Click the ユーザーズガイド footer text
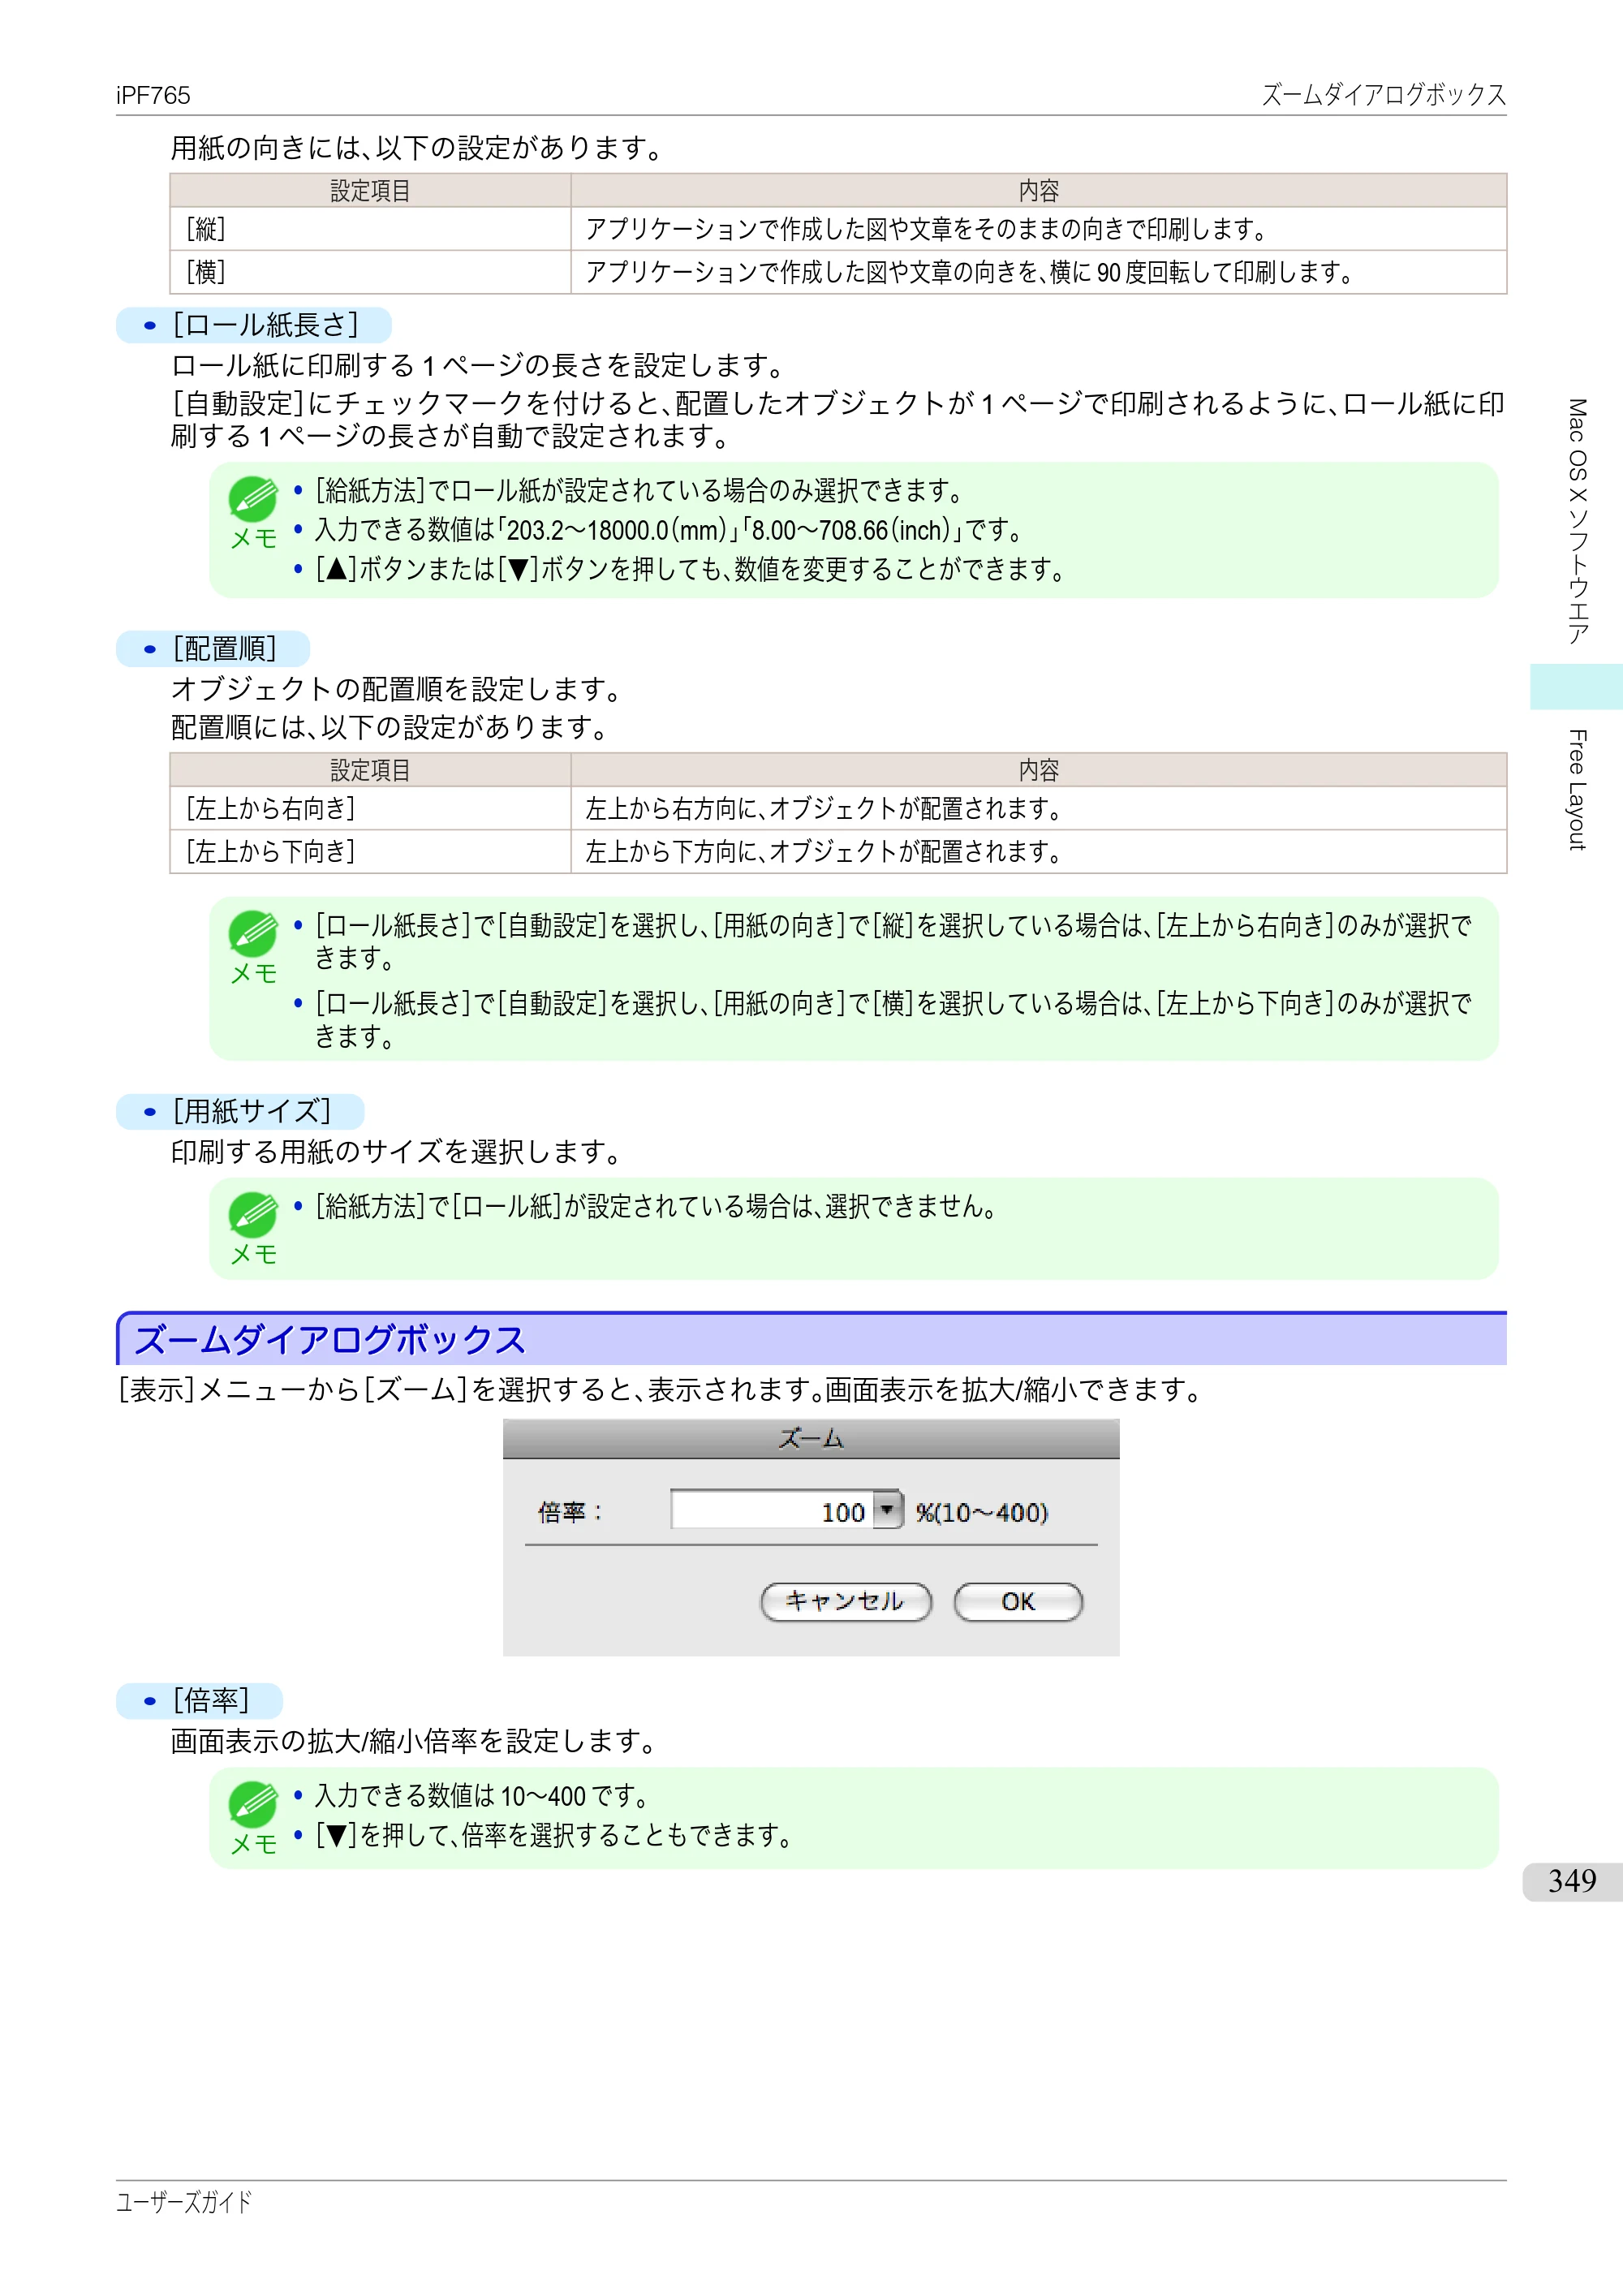Viewport: 1623px width, 2296px height. click(184, 2202)
